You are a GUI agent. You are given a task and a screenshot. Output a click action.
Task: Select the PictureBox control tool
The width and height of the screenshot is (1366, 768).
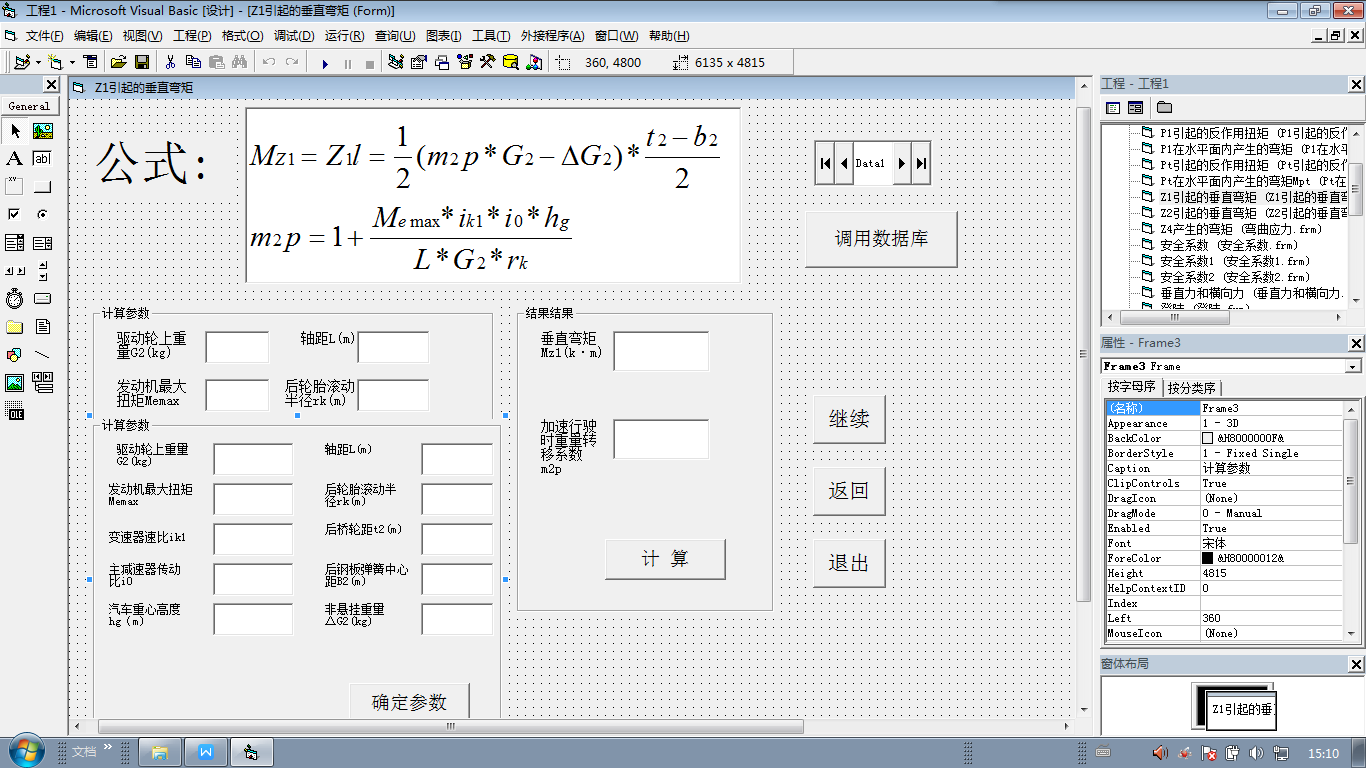[x=42, y=131]
